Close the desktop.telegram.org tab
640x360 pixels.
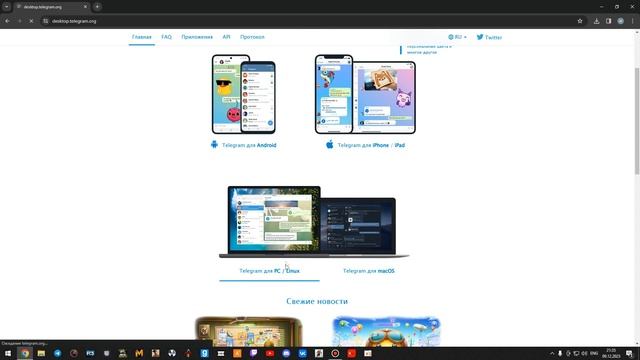coord(85,7)
